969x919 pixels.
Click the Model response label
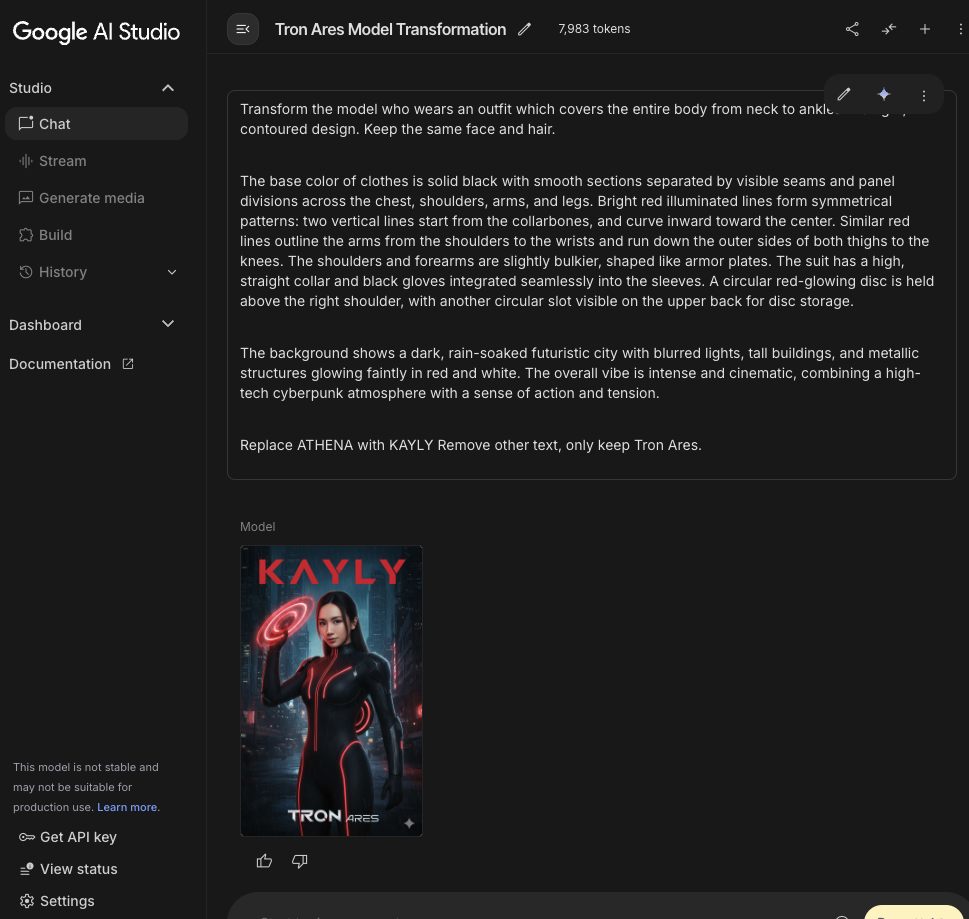257,527
